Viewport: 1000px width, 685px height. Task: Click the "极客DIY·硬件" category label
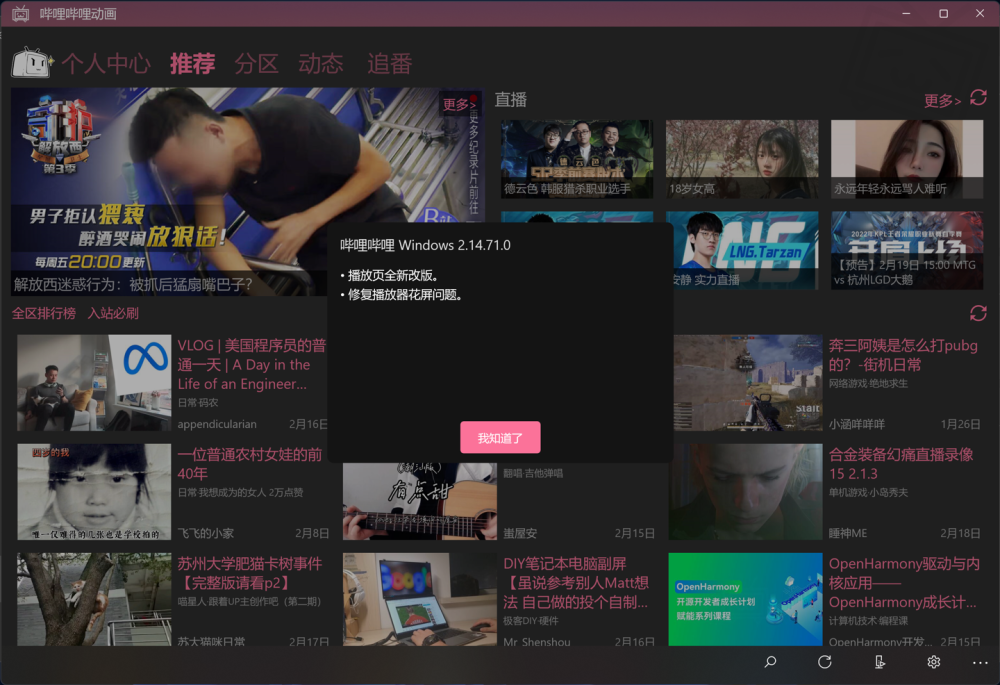(x=531, y=621)
